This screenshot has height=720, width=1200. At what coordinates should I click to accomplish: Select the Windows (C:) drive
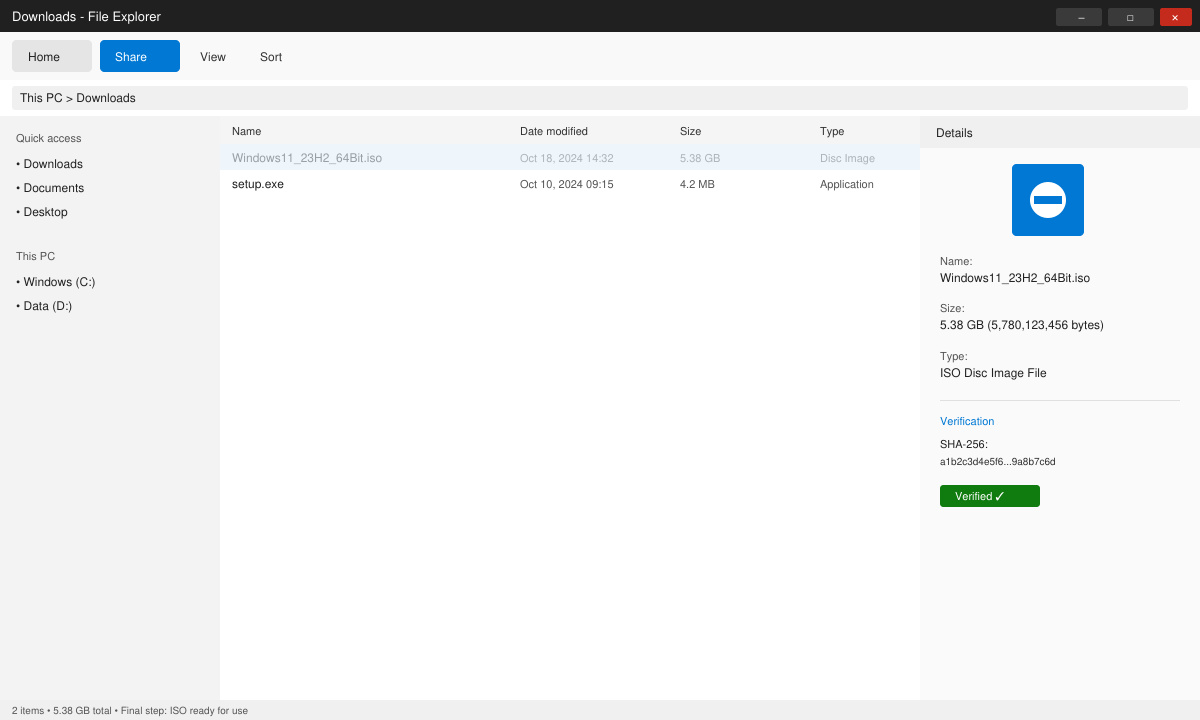point(56,282)
